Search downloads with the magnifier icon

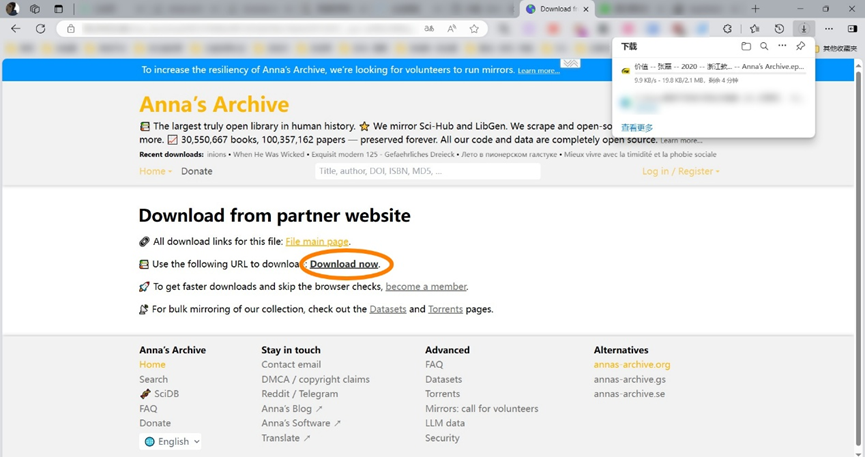(764, 46)
